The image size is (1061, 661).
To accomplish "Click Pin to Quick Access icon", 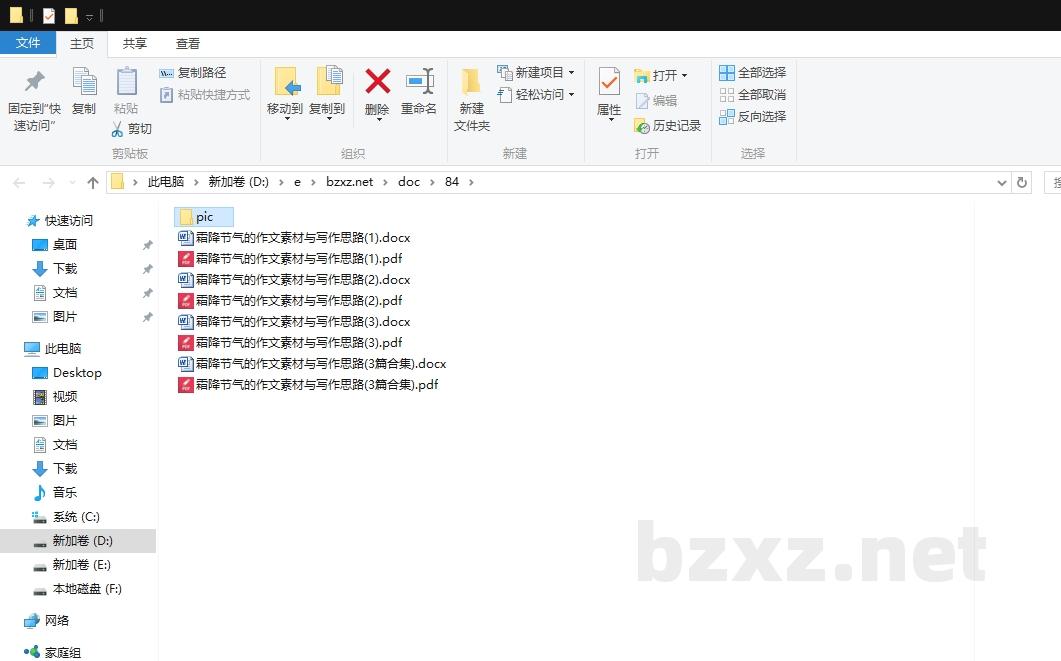I will click(x=34, y=82).
